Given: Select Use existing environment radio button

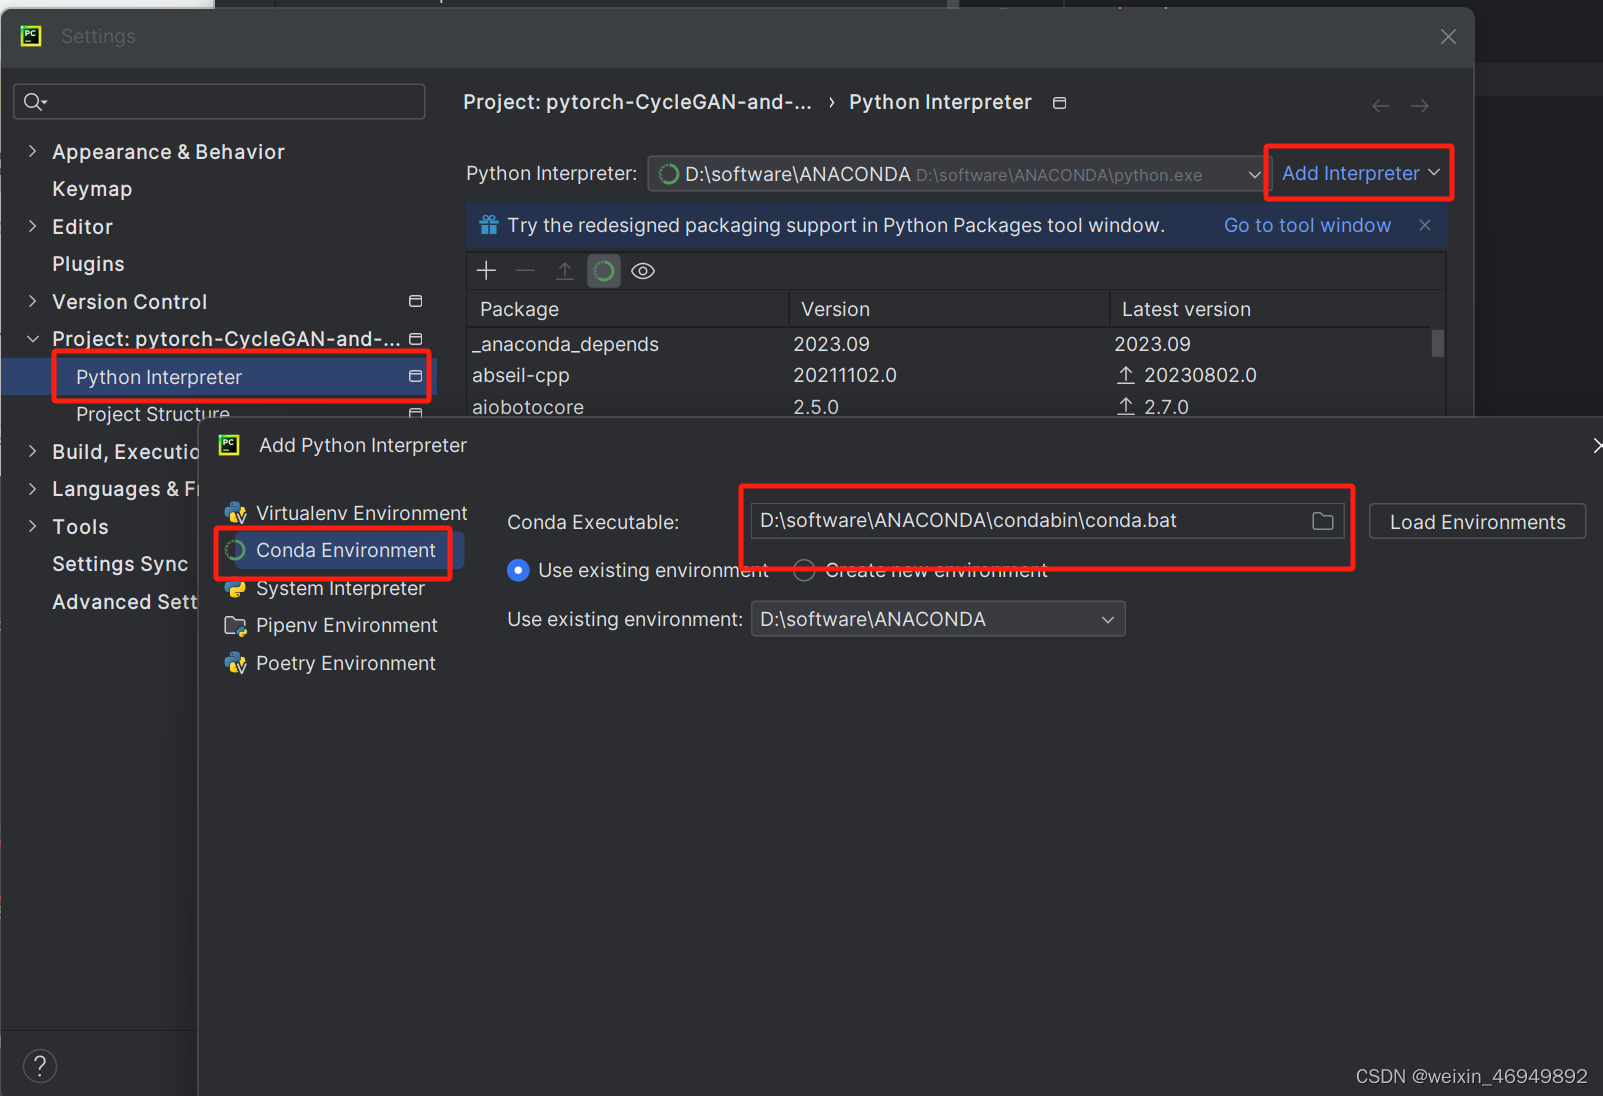Looking at the screenshot, I should click(518, 570).
